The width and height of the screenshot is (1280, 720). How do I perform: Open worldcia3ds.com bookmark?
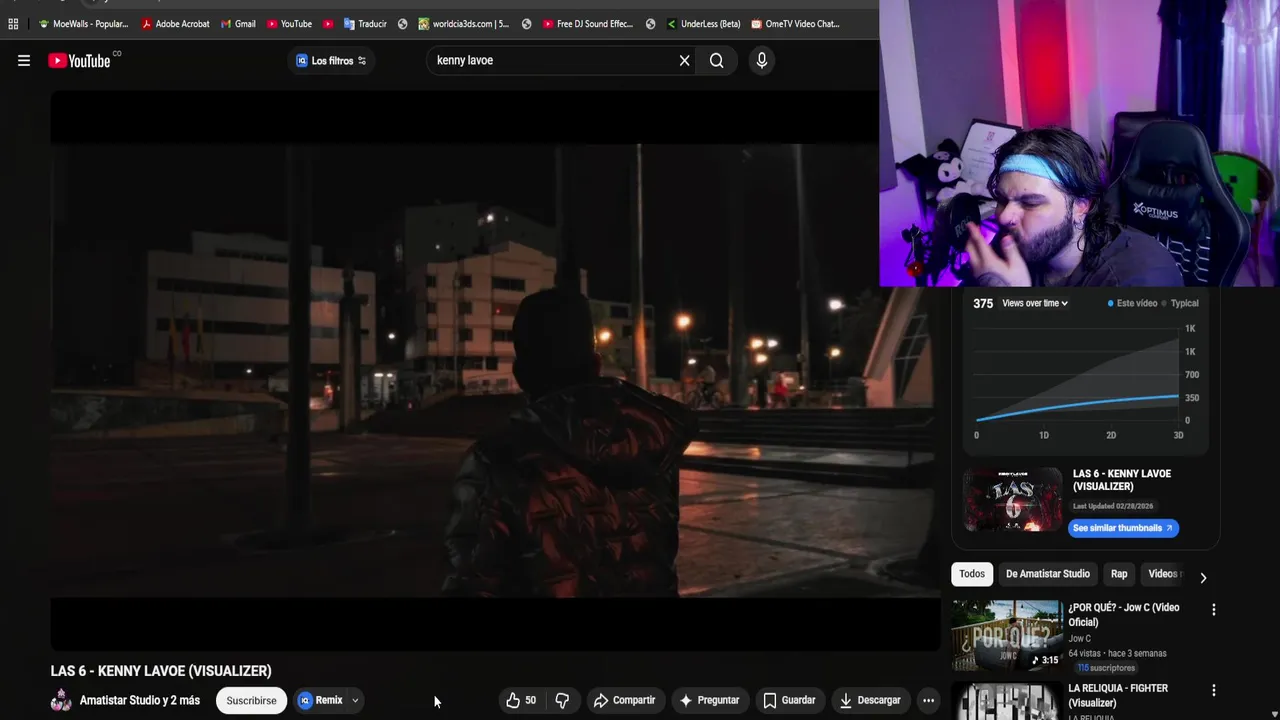click(x=463, y=24)
